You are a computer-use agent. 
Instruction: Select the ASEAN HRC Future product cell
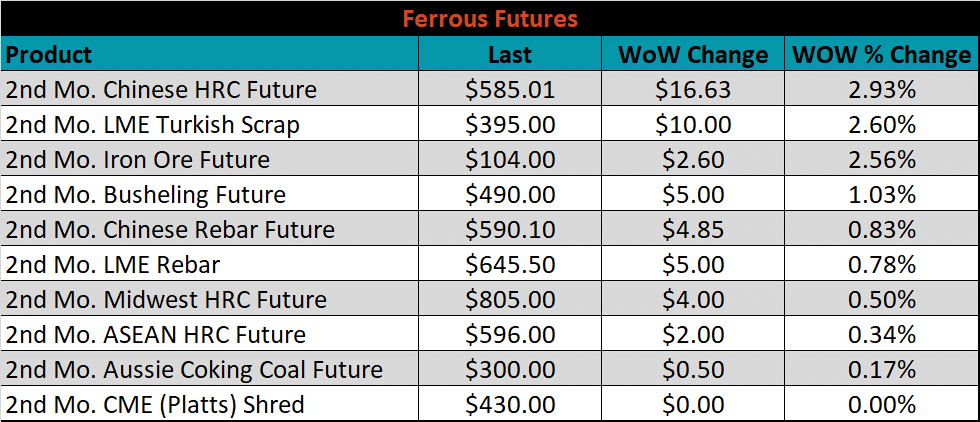coord(210,334)
